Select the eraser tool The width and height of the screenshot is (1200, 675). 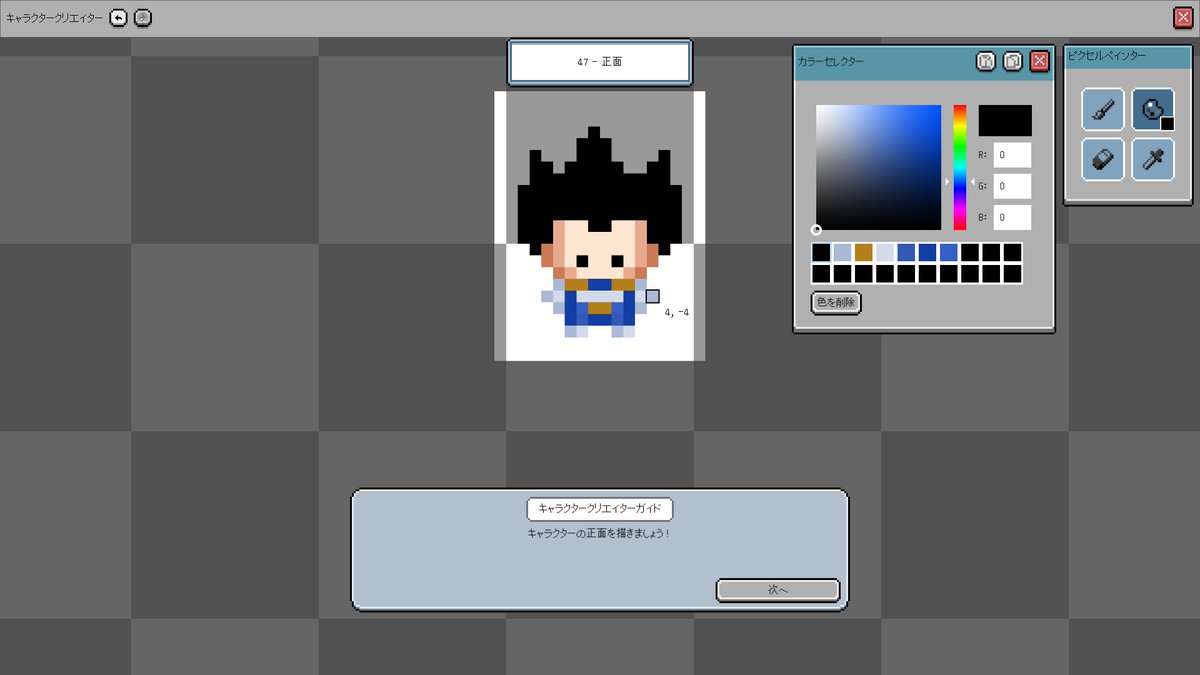tap(1103, 159)
